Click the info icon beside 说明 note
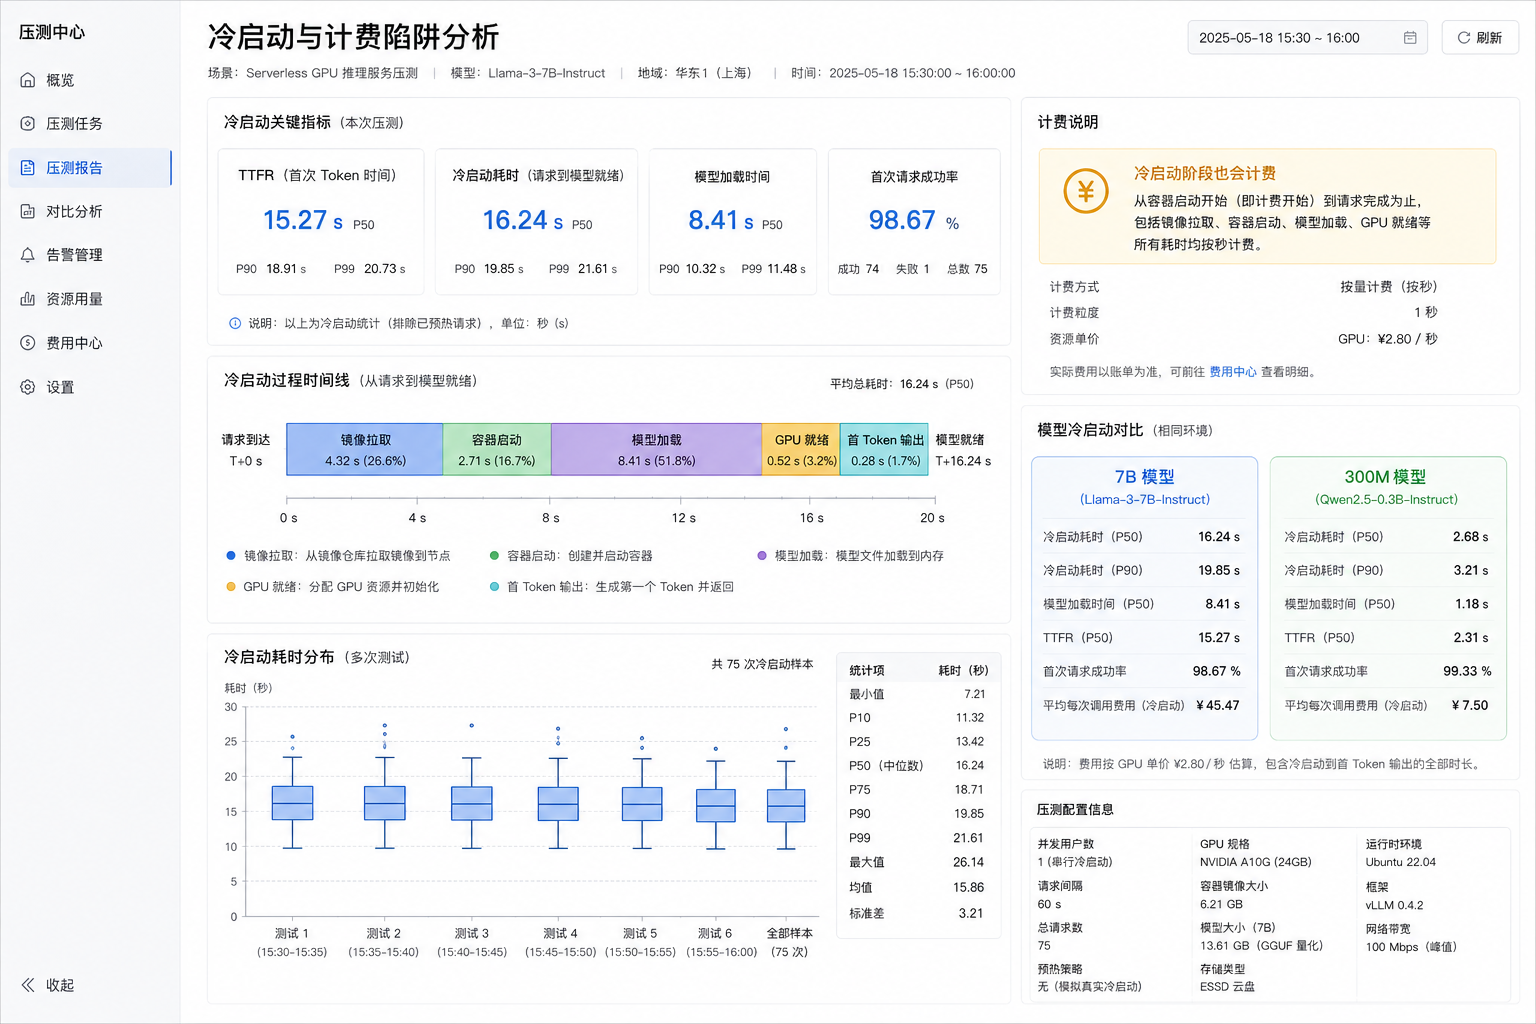 click(x=235, y=323)
